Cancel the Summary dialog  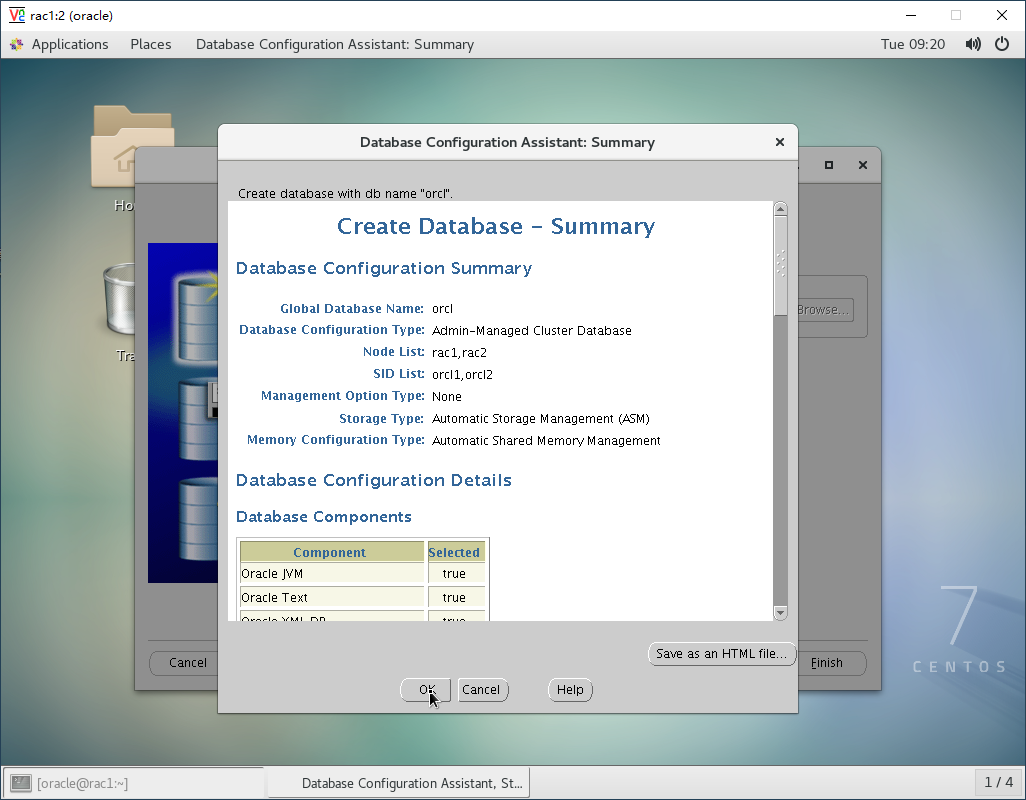[x=482, y=690]
